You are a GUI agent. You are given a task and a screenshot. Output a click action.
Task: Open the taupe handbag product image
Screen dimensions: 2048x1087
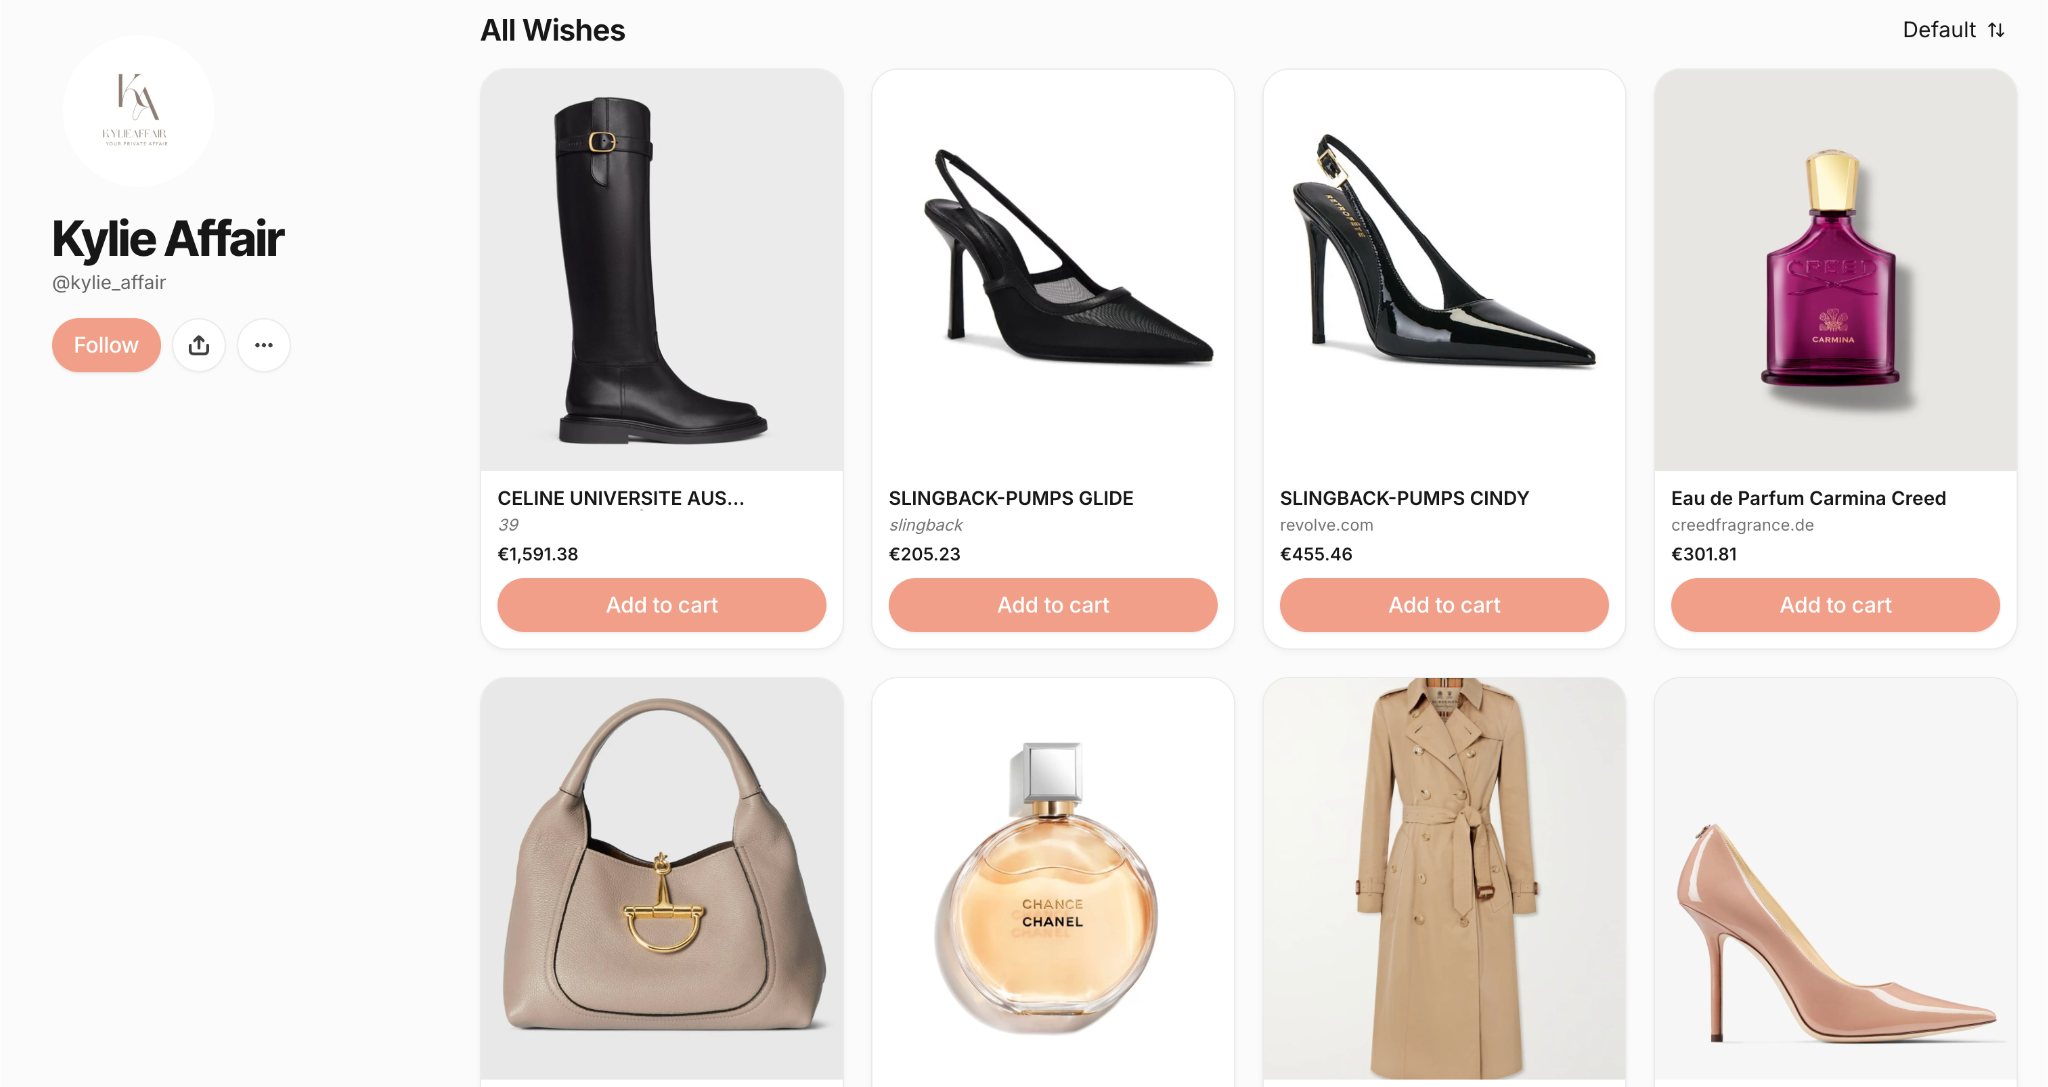click(662, 879)
